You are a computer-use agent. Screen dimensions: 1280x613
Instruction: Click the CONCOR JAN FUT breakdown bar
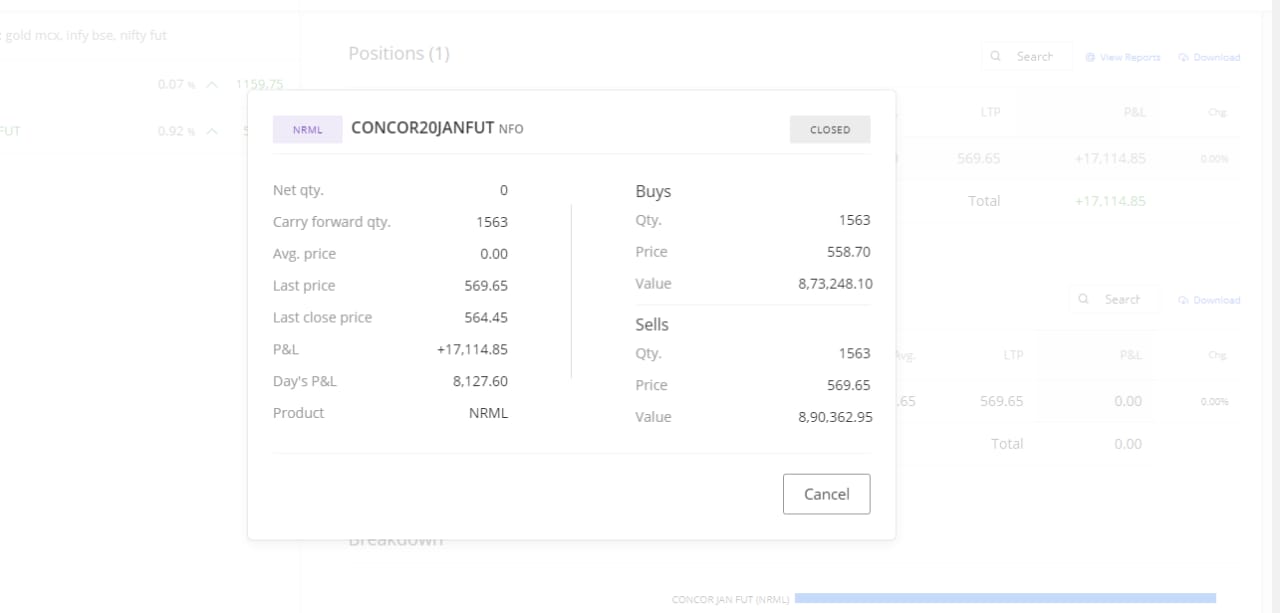tap(1005, 598)
